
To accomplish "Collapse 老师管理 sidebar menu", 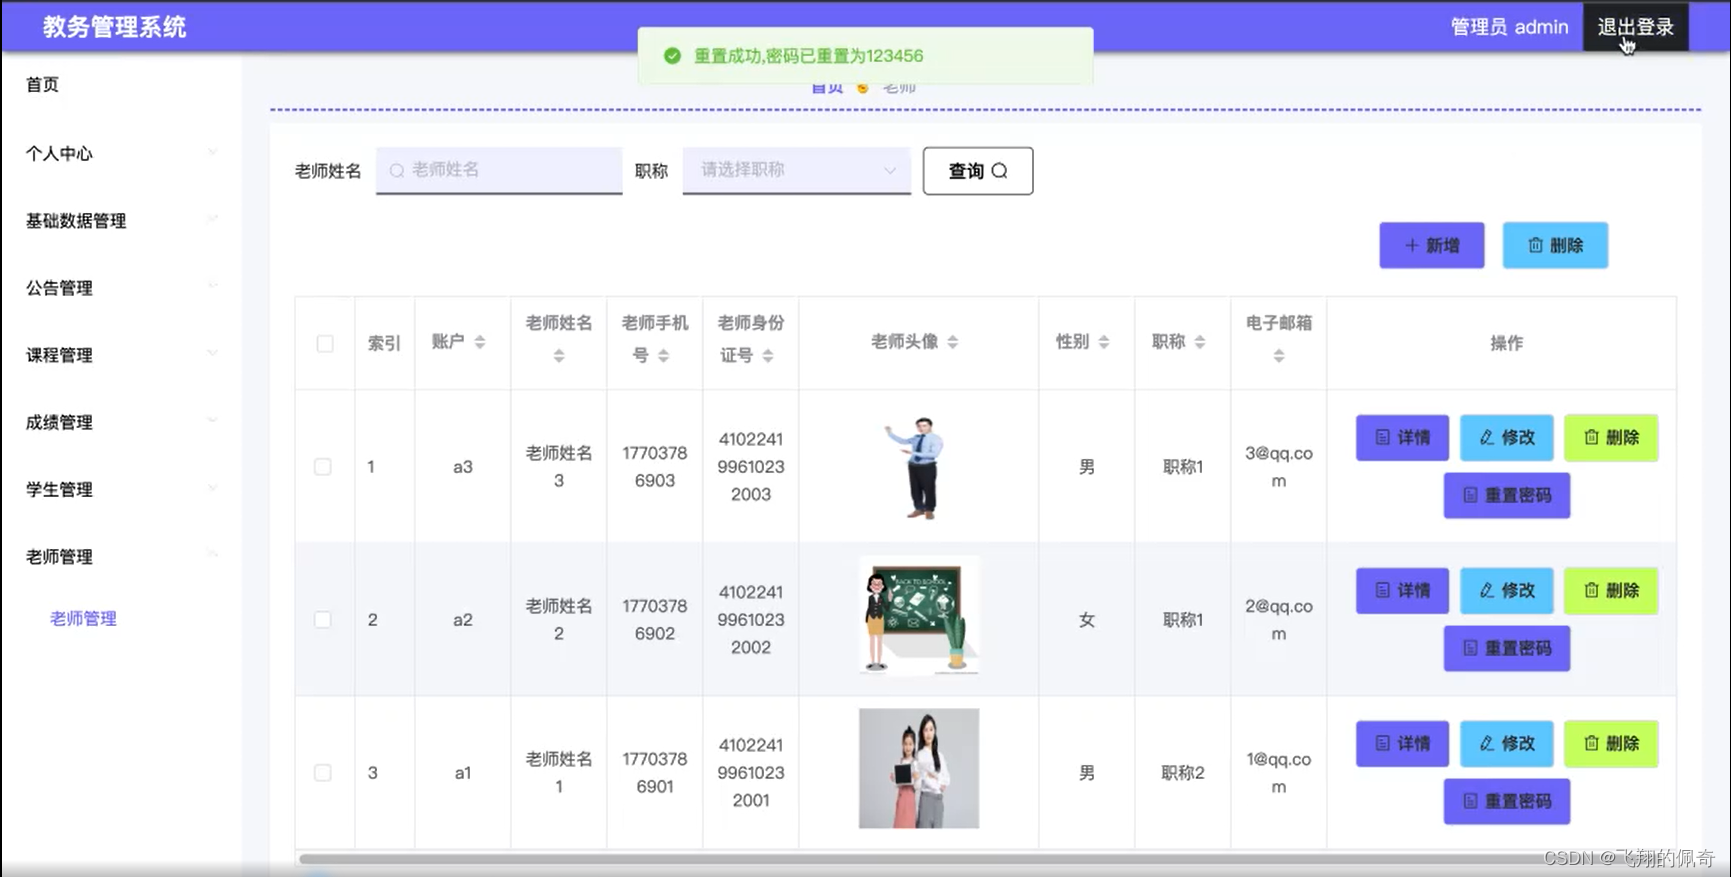I will pyautogui.click(x=120, y=557).
